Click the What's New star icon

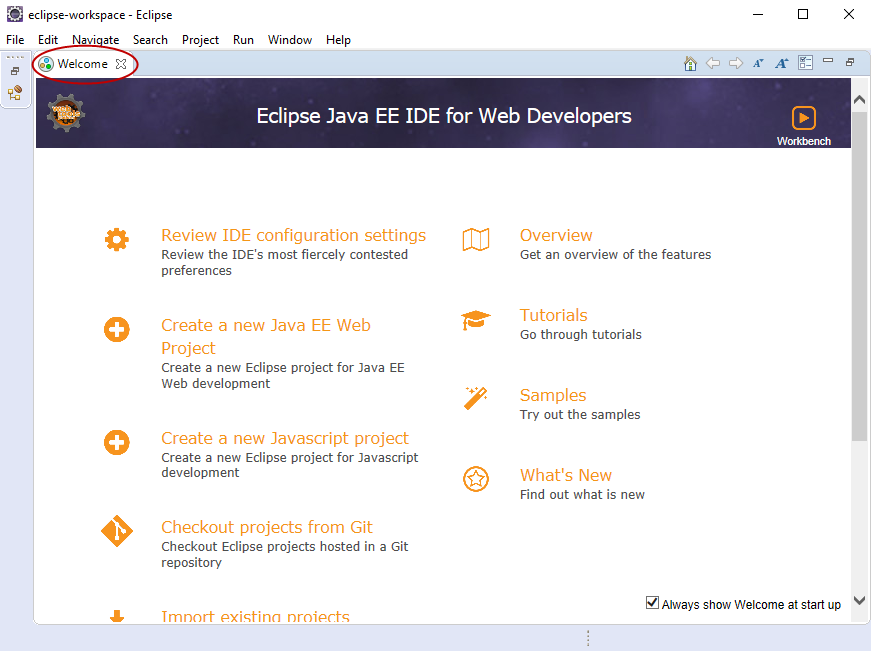pos(476,479)
